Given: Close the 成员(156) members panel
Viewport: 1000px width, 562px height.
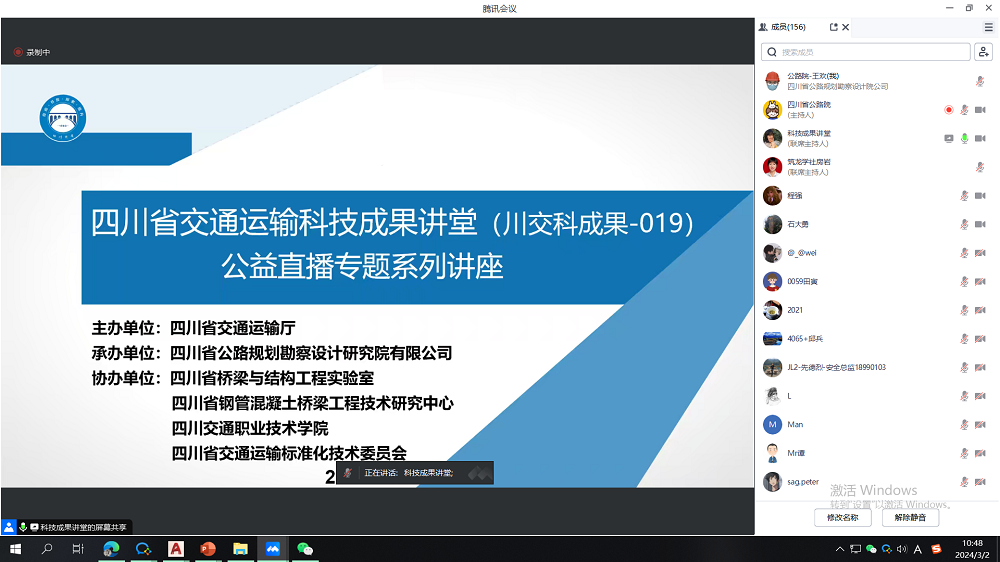Looking at the screenshot, I should coord(846,27).
